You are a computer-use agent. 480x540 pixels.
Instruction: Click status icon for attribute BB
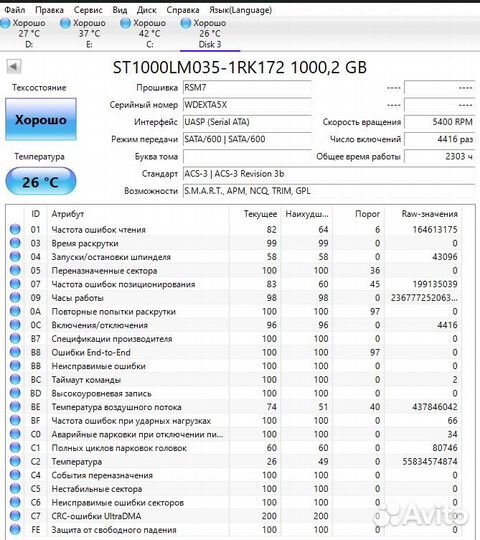[15, 366]
